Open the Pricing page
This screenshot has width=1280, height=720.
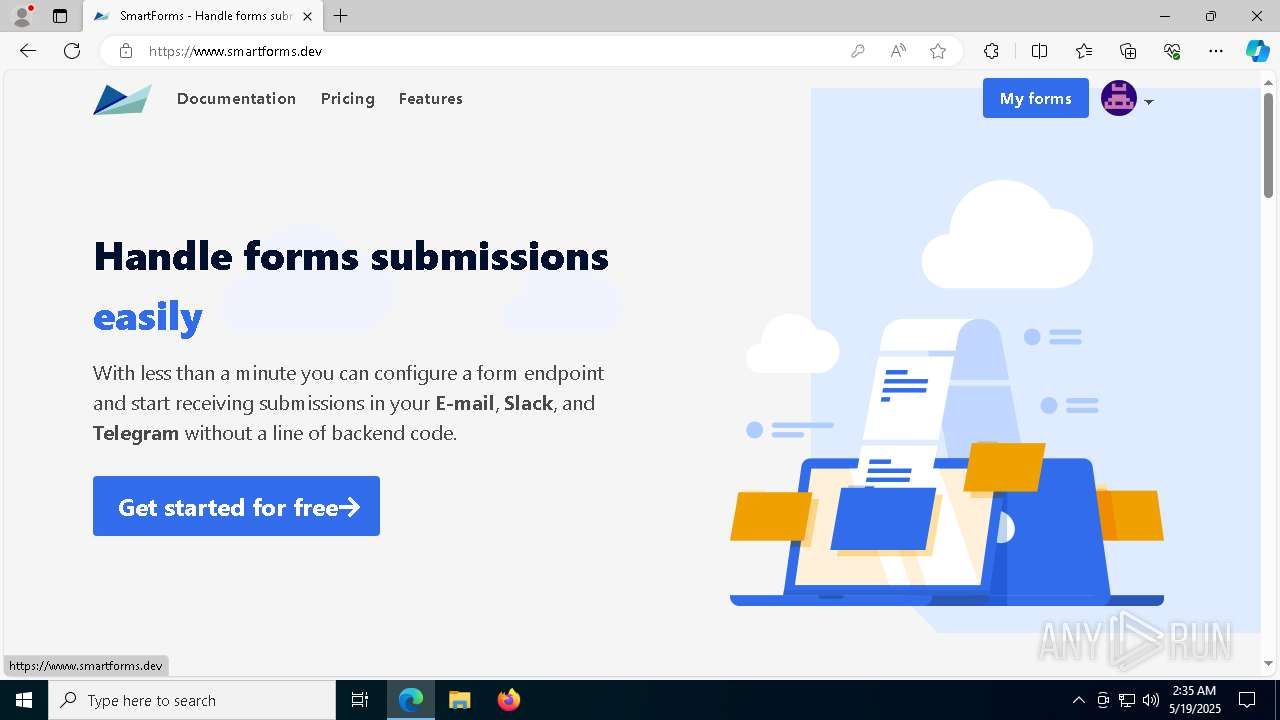pos(348,98)
